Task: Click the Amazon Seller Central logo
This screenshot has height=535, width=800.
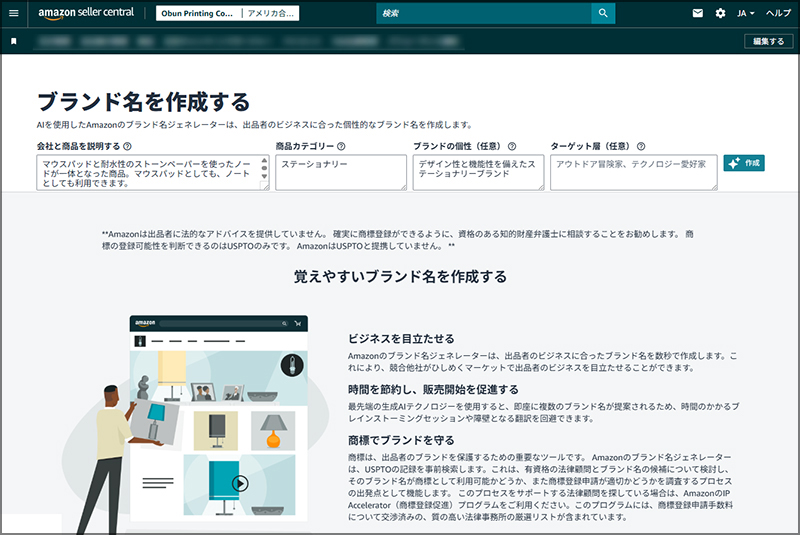Action: pyautogui.click(x=86, y=13)
